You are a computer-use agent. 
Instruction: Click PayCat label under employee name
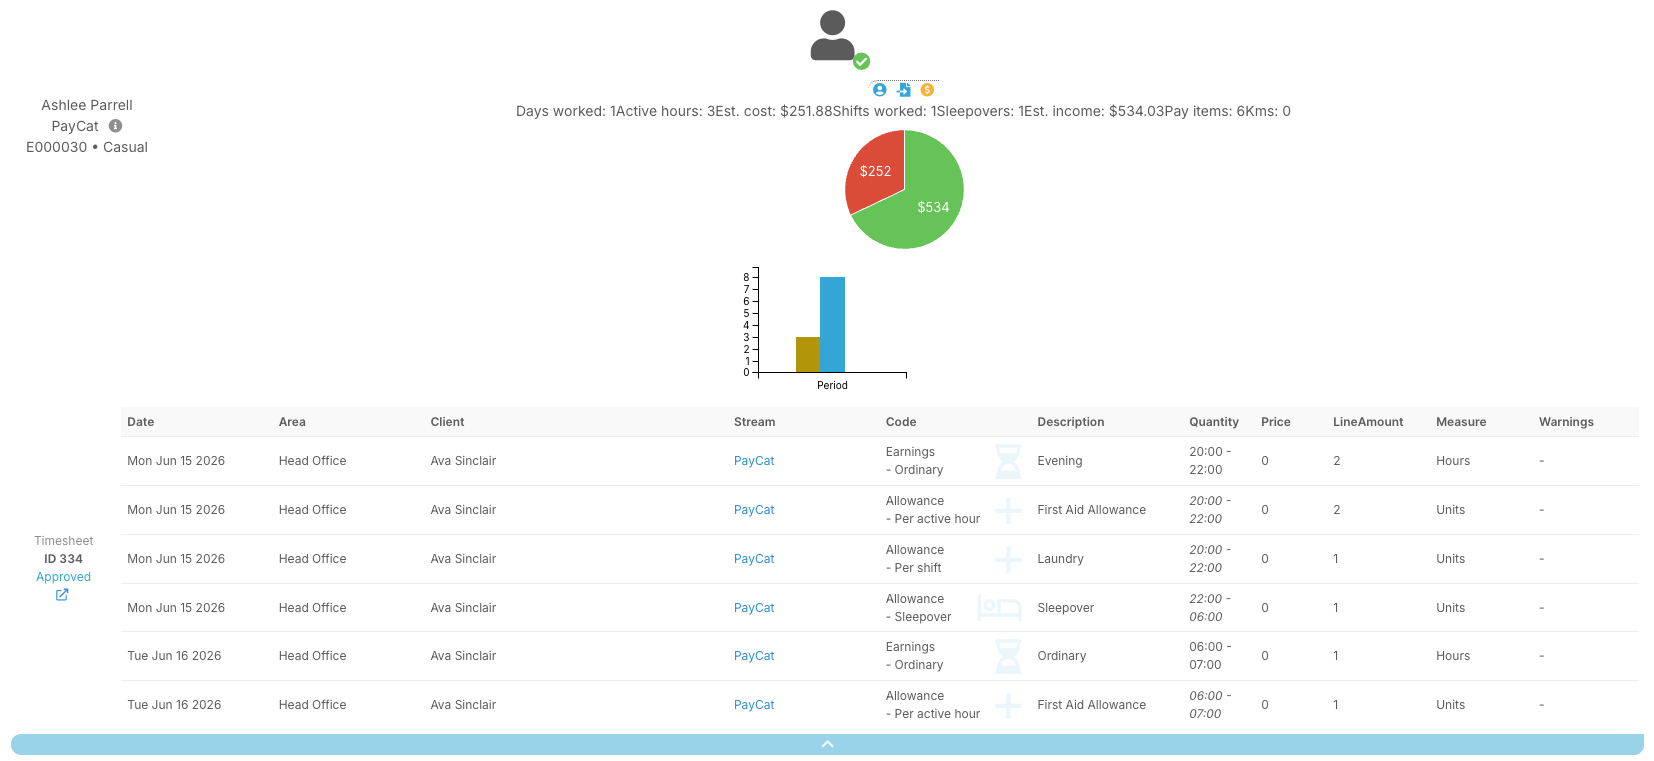point(75,126)
